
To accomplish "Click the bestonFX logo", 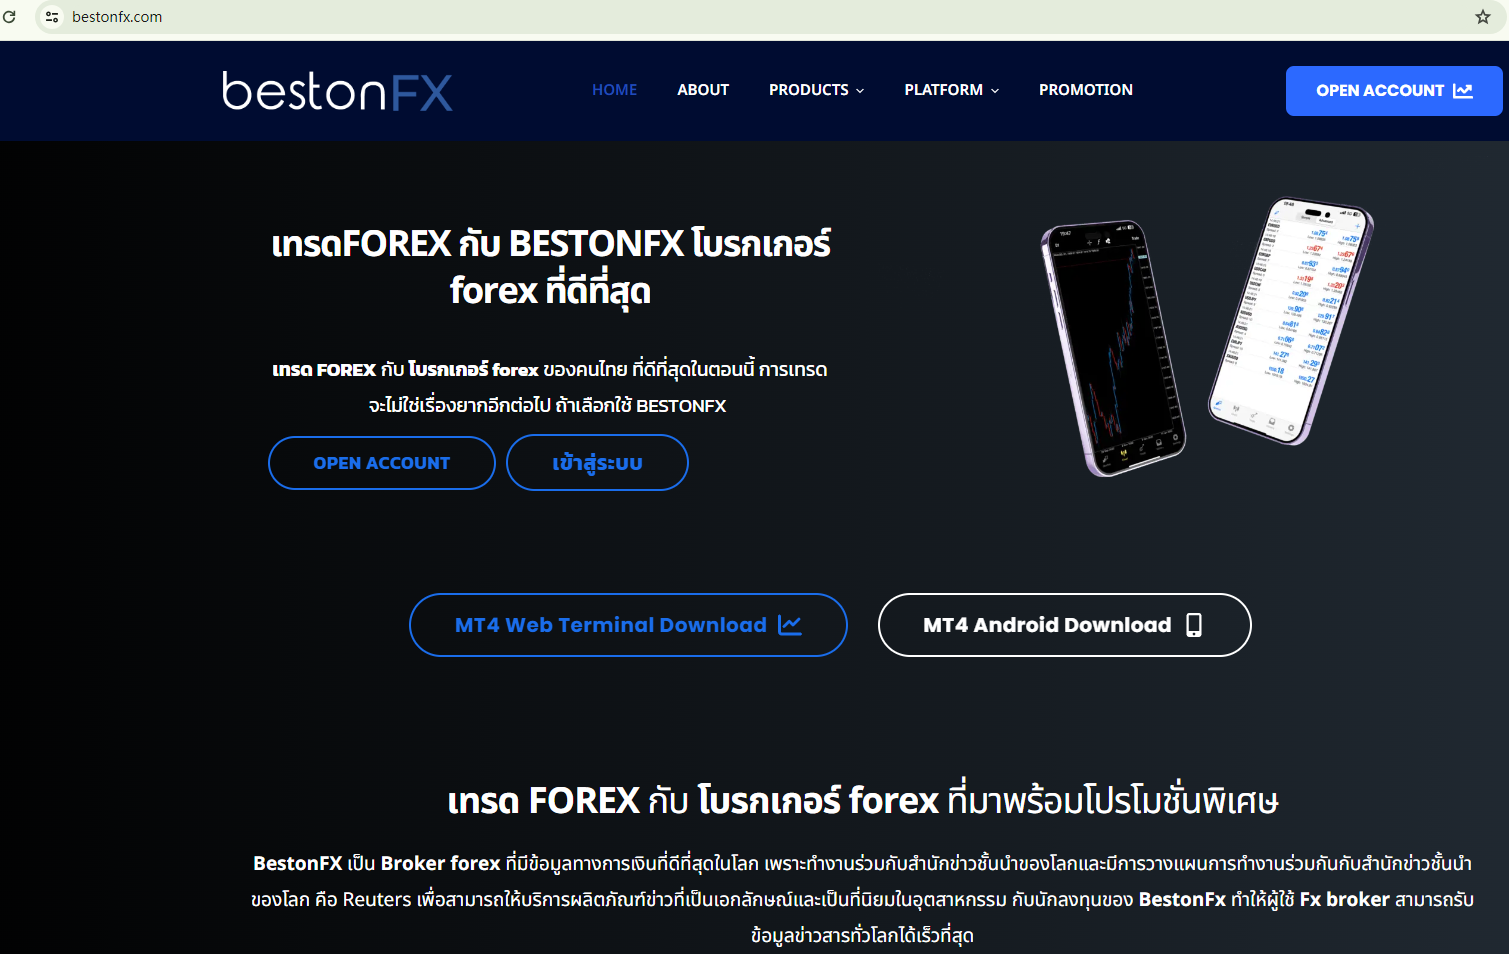I will pos(337,91).
